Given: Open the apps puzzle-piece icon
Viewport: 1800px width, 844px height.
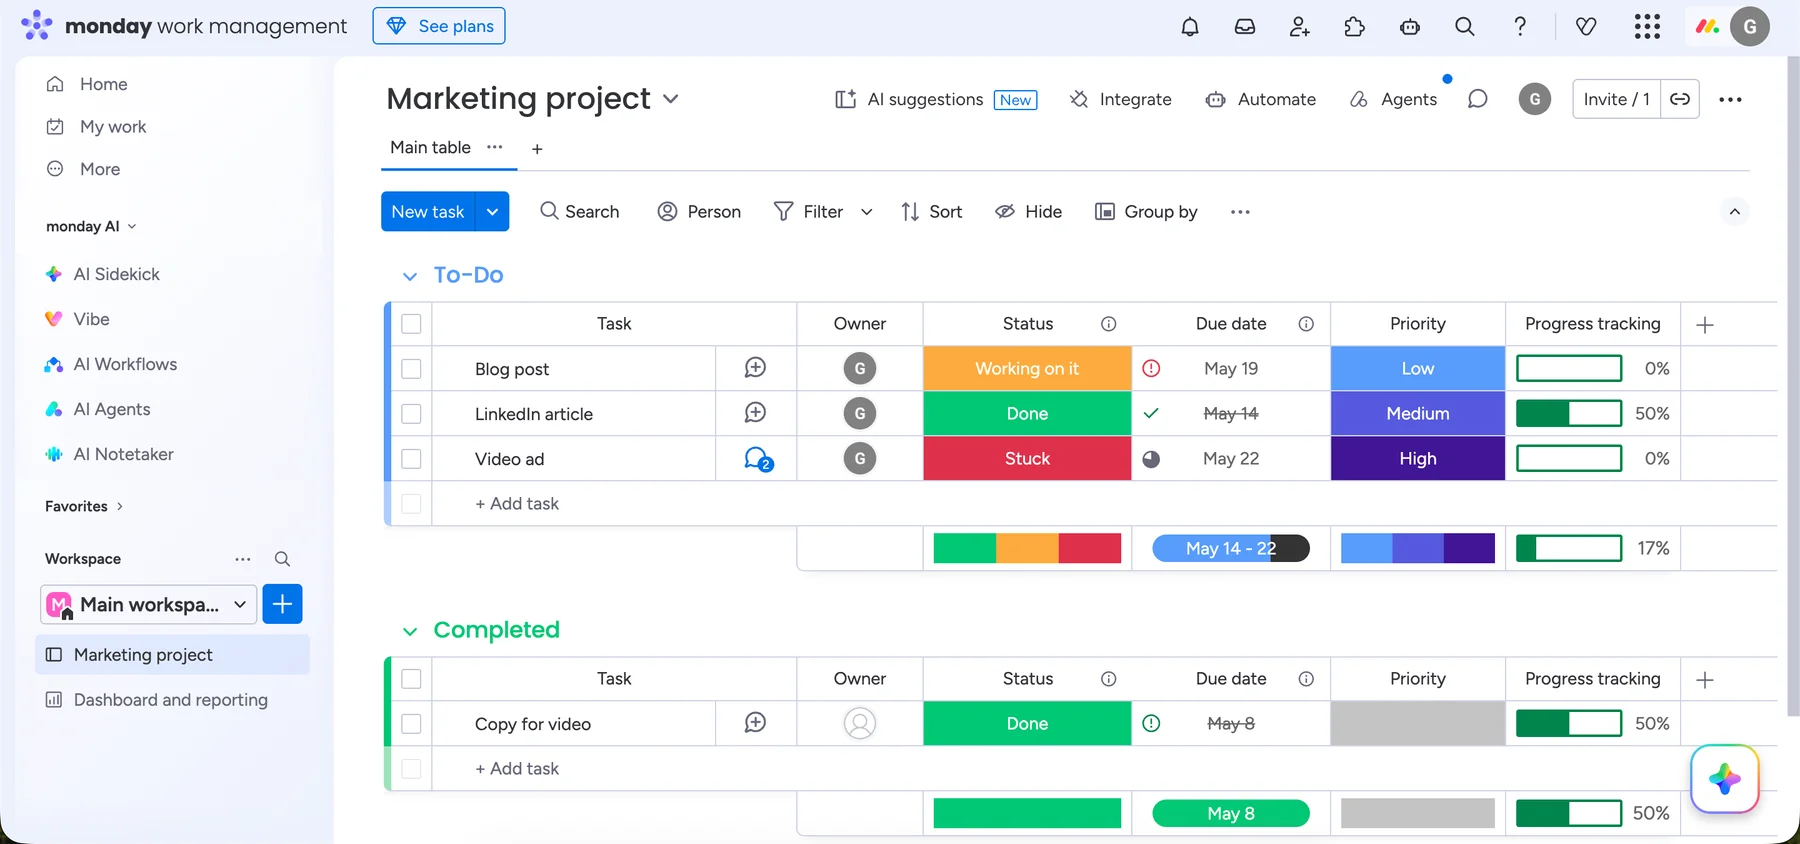Looking at the screenshot, I should coord(1355,27).
